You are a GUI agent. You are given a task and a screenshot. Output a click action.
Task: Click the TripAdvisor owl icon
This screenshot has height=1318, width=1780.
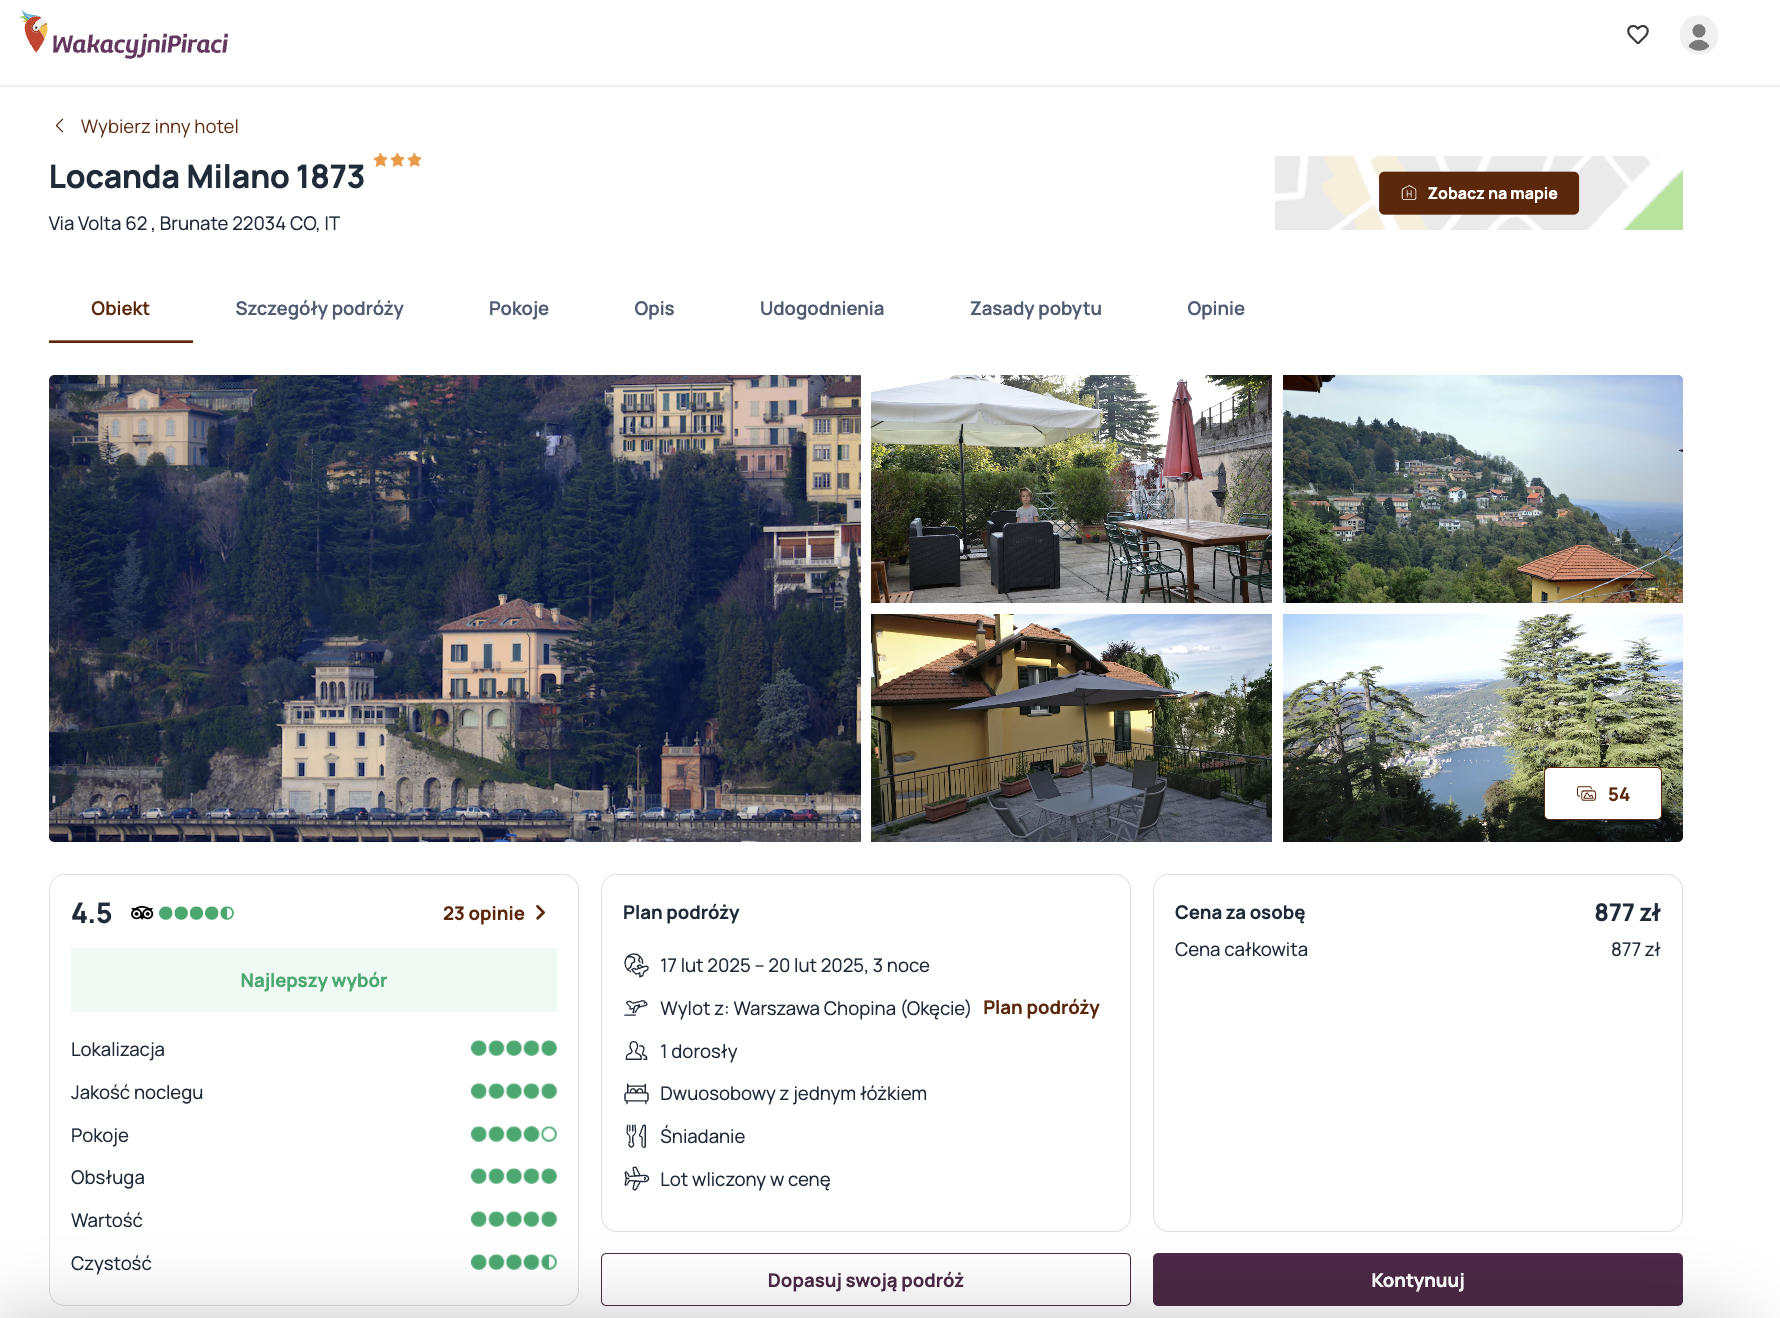(142, 913)
